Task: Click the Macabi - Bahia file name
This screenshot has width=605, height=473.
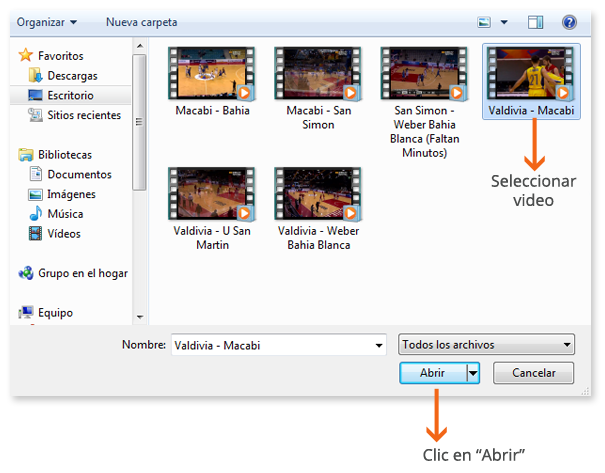Action: tap(212, 111)
